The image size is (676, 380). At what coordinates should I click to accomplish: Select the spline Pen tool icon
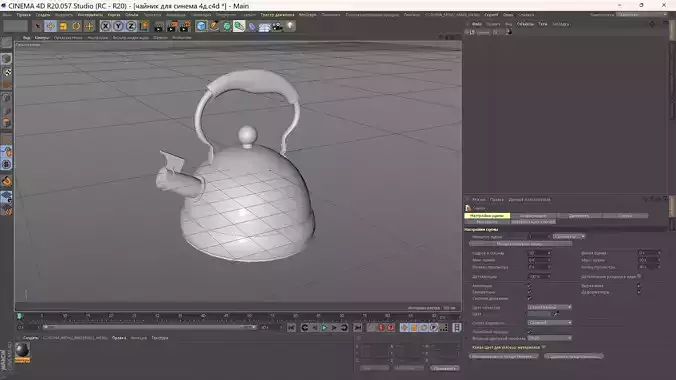(214, 26)
